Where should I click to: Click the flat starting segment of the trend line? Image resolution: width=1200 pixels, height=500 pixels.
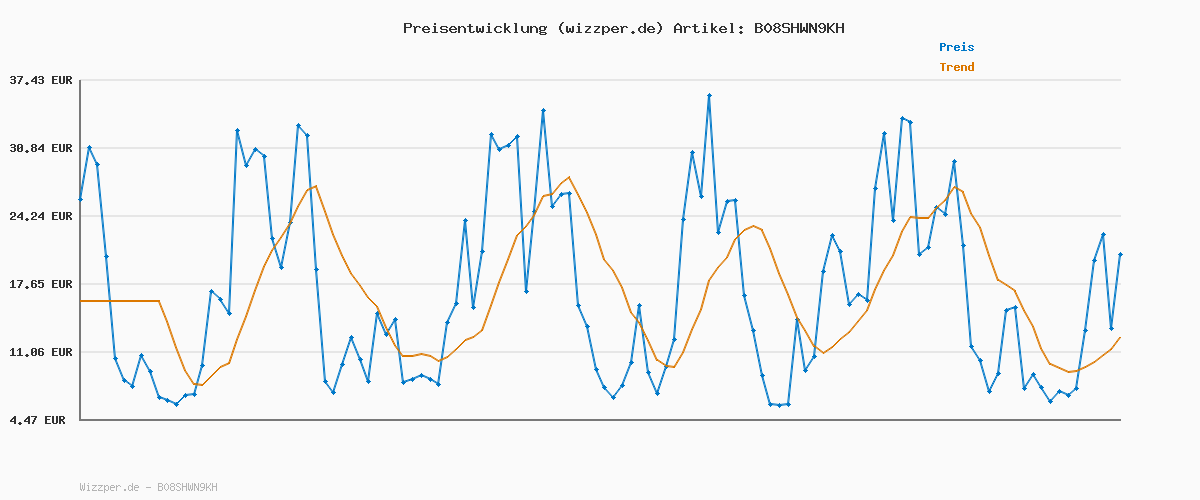point(120,301)
